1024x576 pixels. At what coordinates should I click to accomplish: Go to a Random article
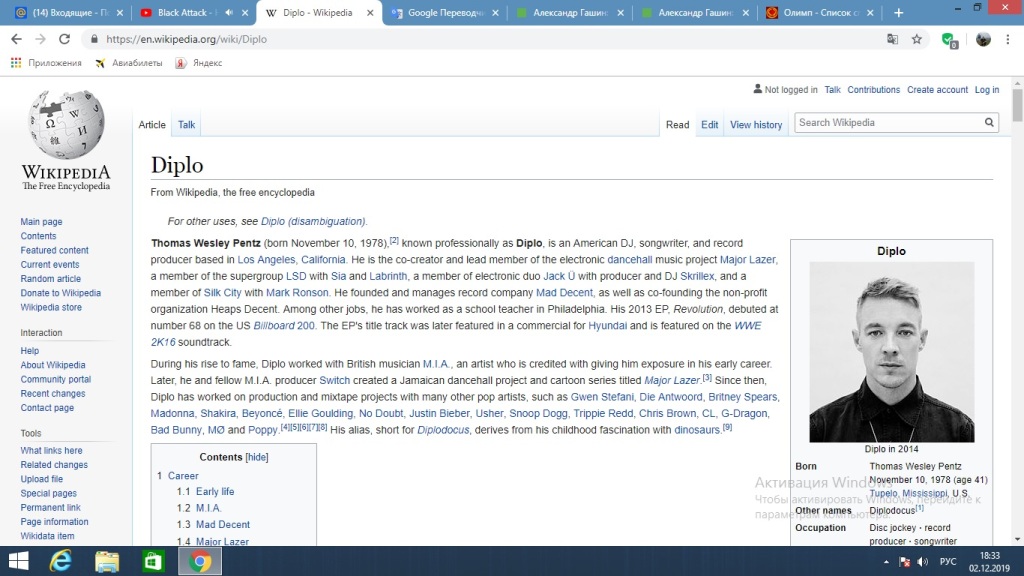pos(50,279)
